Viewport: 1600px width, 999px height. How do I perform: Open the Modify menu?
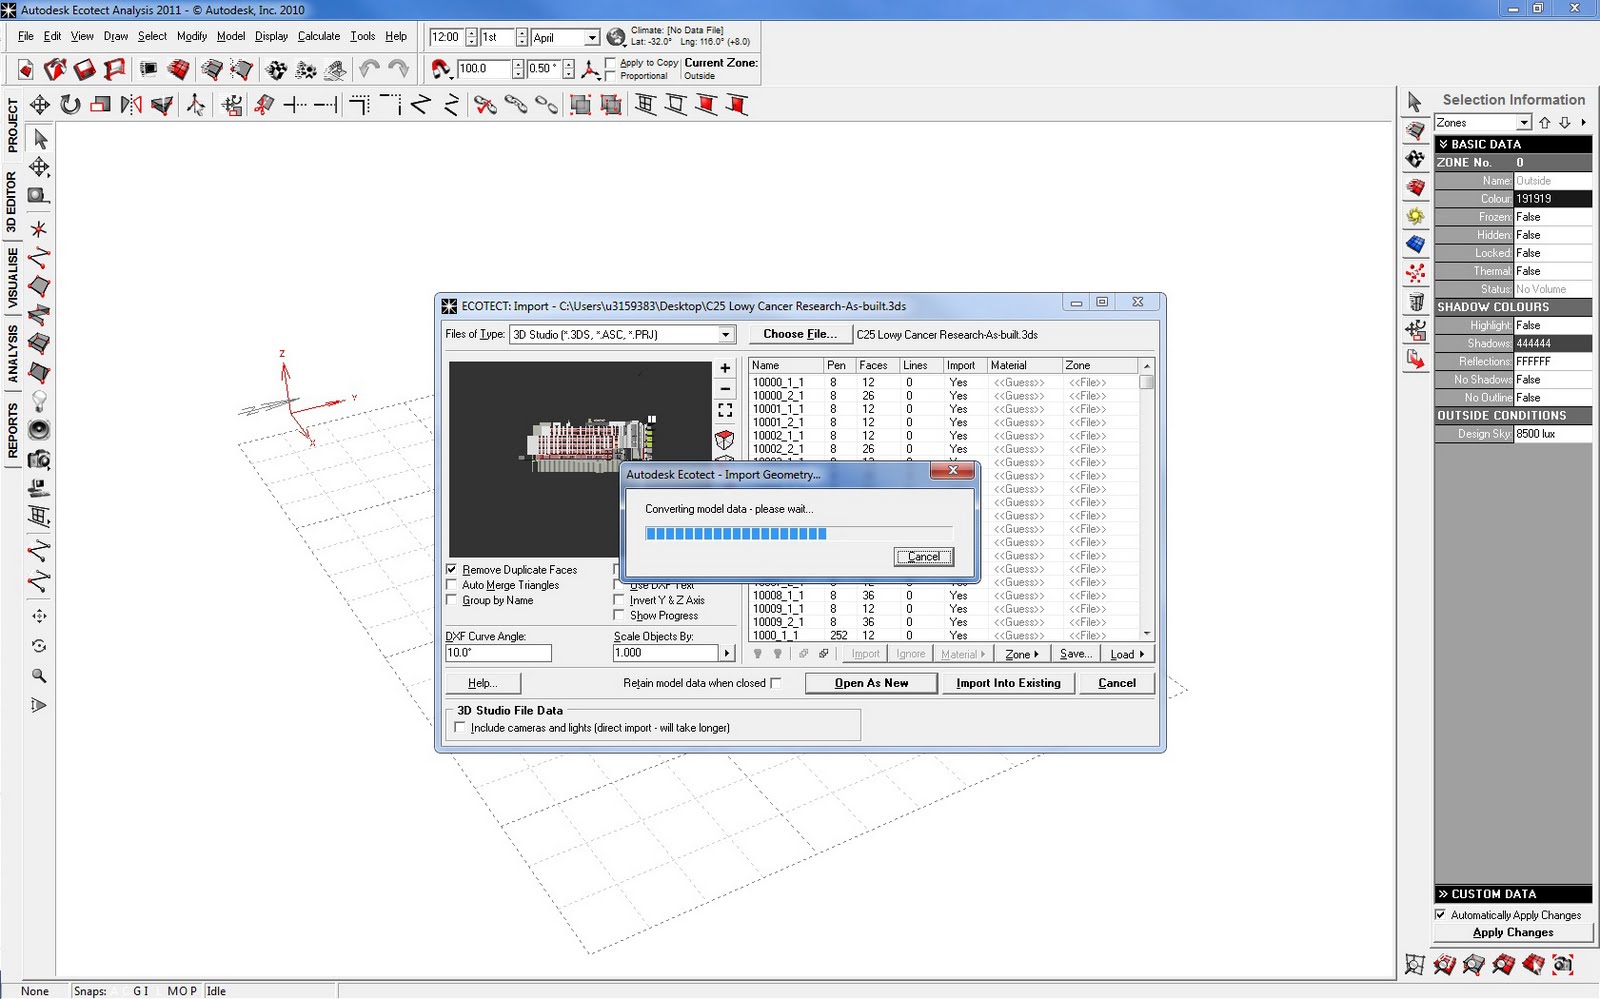coord(192,36)
